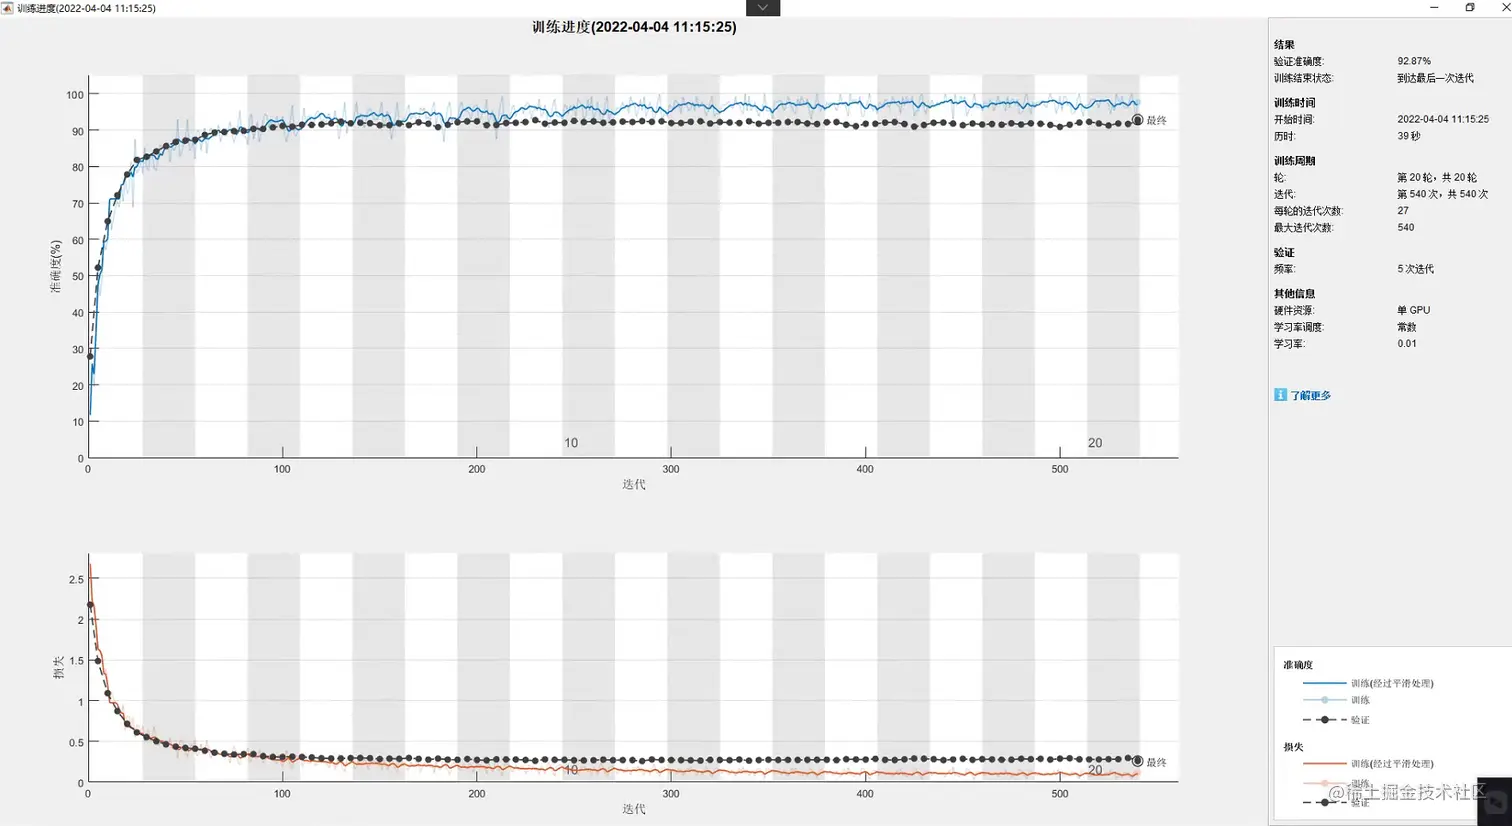This screenshot has width=1512, height=826.
Task: Click the light-blue 训练 line sample under 准确度
Action: (1324, 700)
